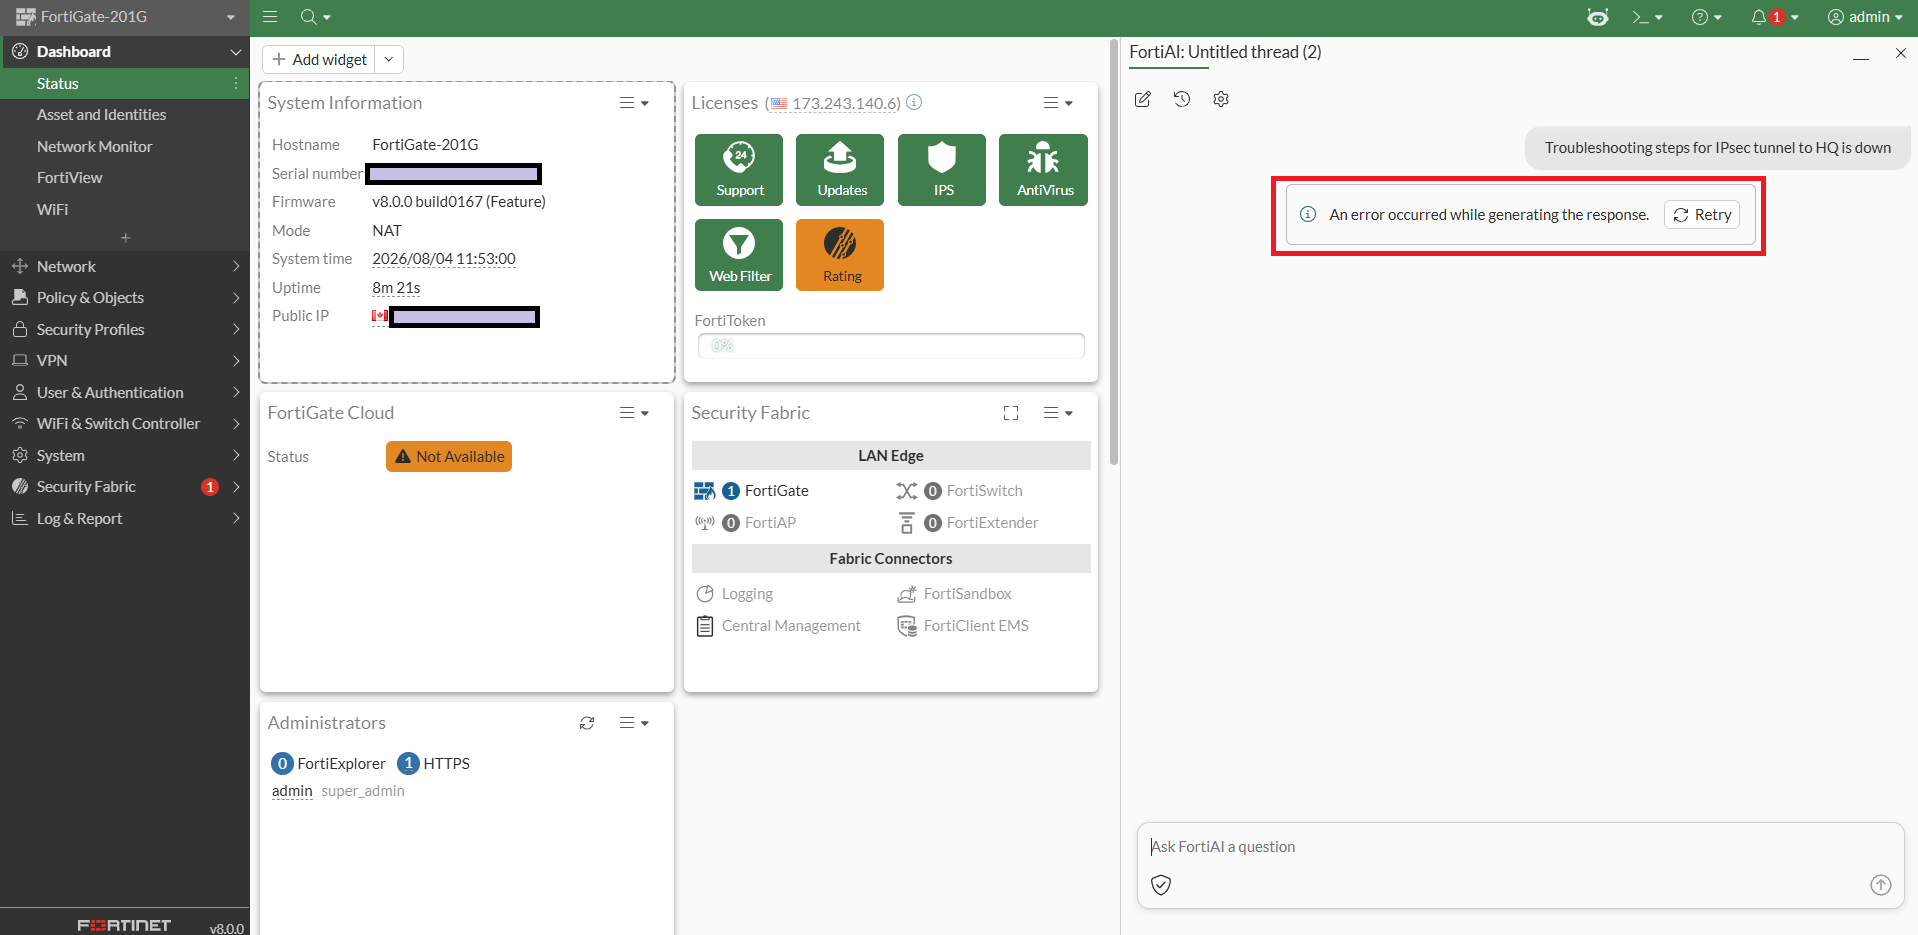This screenshot has height=935, width=1918.
Task: Click the admin administrator link
Action: (292, 791)
